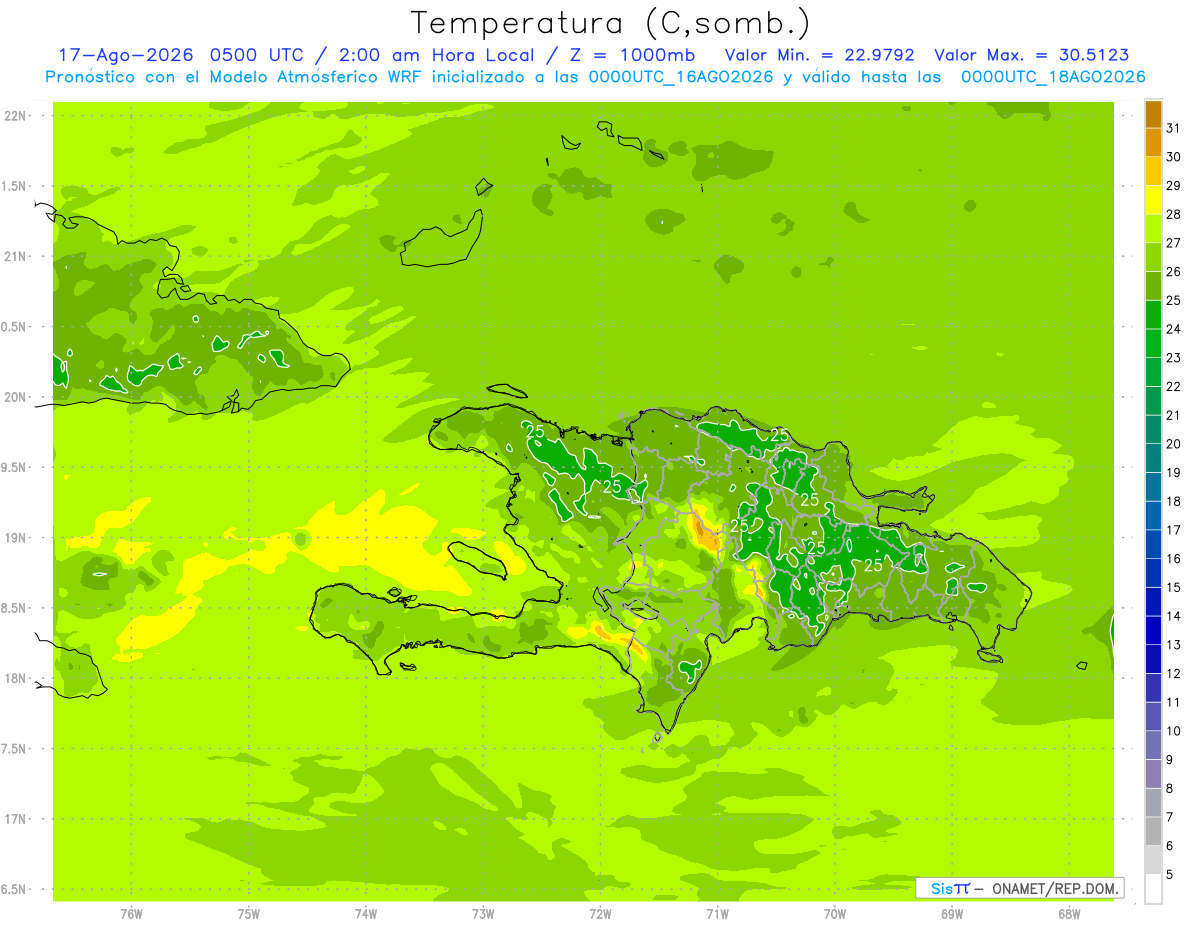The height and width of the screenshot is (927, 1200).
Task: Select the "17-Ago-2026" forecast date text
Action: tap(125, 55)
